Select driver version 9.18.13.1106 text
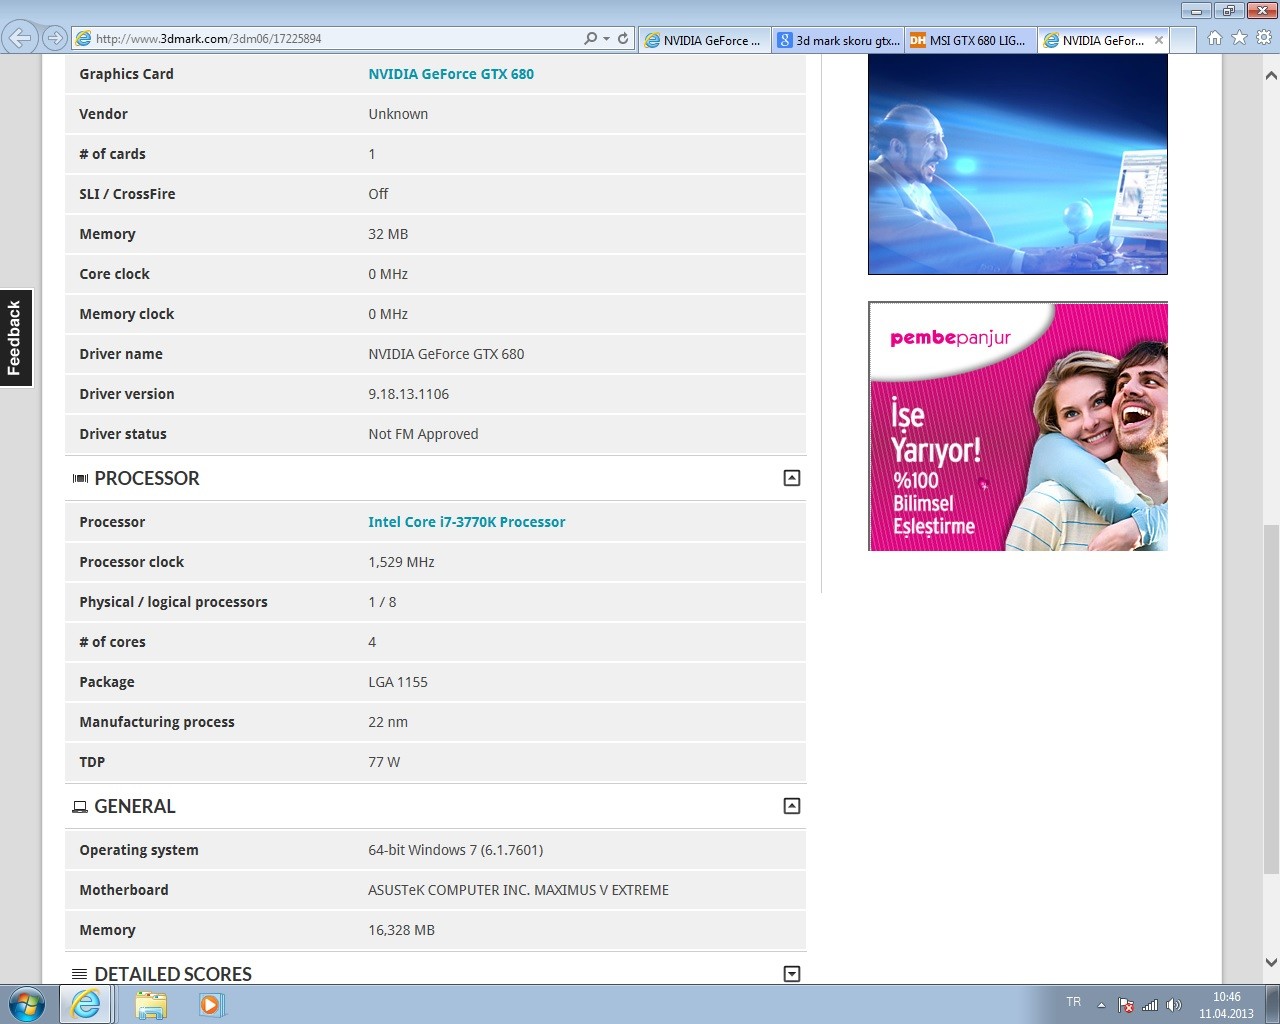Image resolution: width=1280 pixels, height=1024 pixels. point(408,394)
